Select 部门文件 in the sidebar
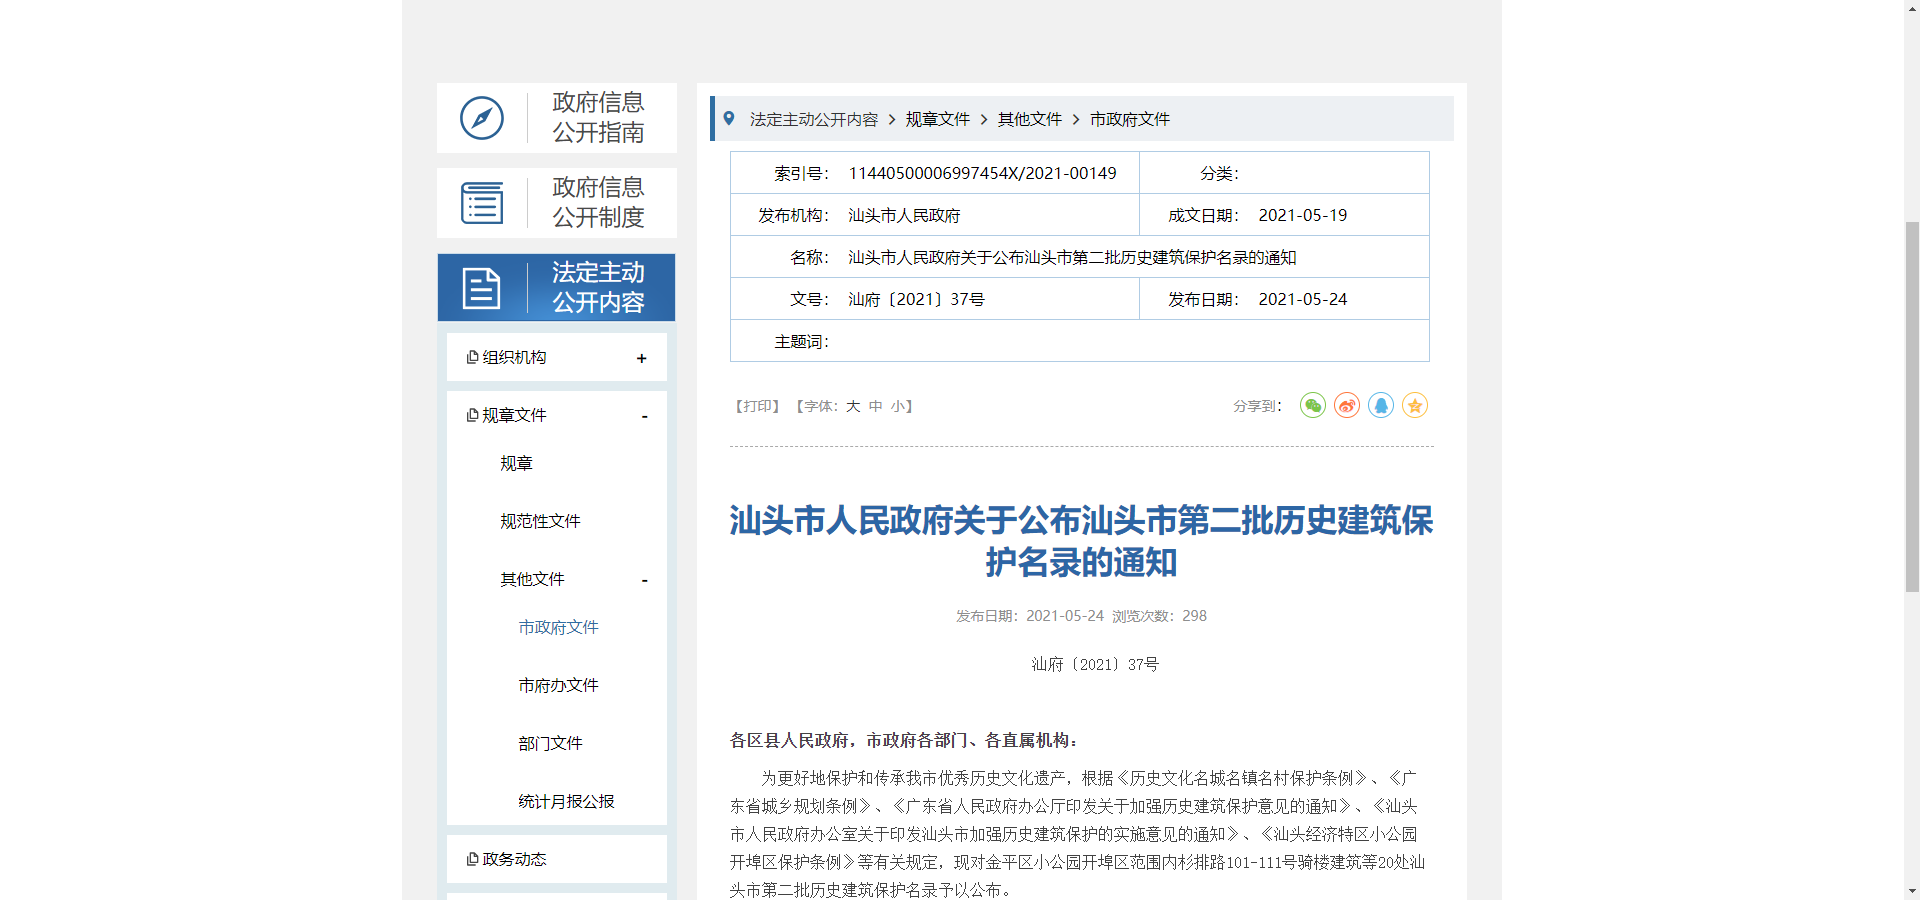This screenshot has height=900, width=1920. coord(550,743)
